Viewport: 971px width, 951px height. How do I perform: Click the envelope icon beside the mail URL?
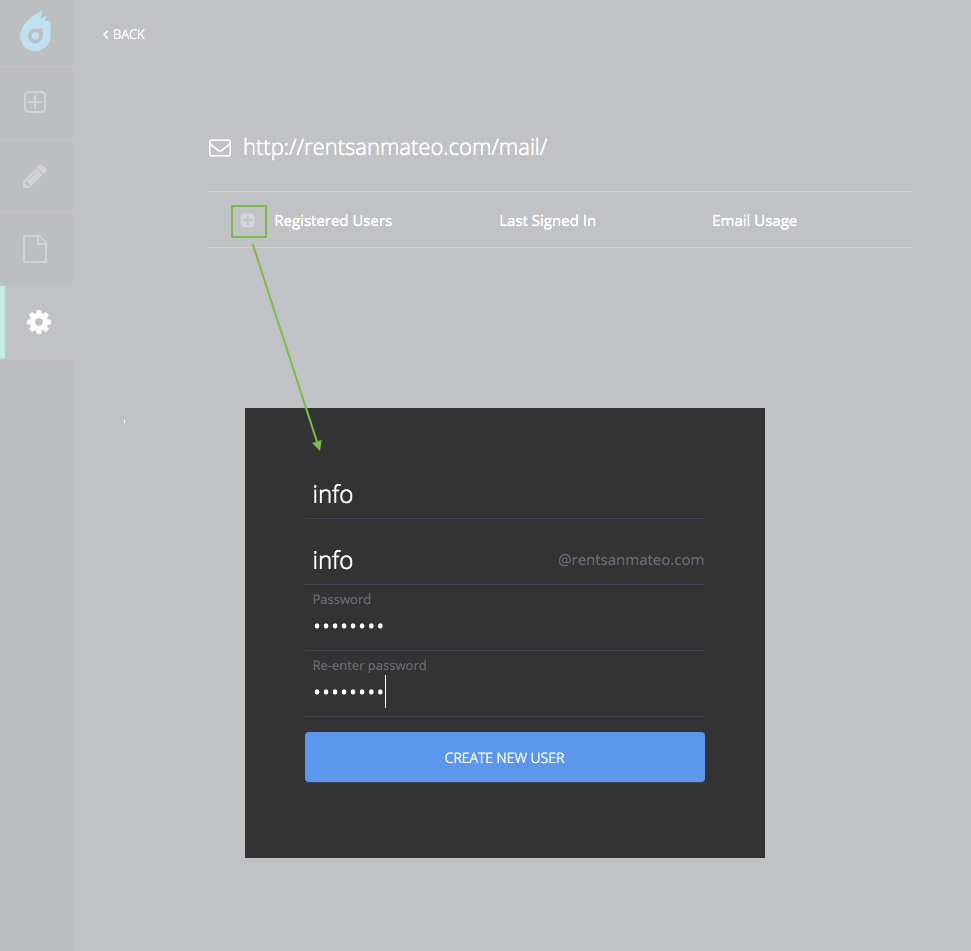tap(219, 148)
